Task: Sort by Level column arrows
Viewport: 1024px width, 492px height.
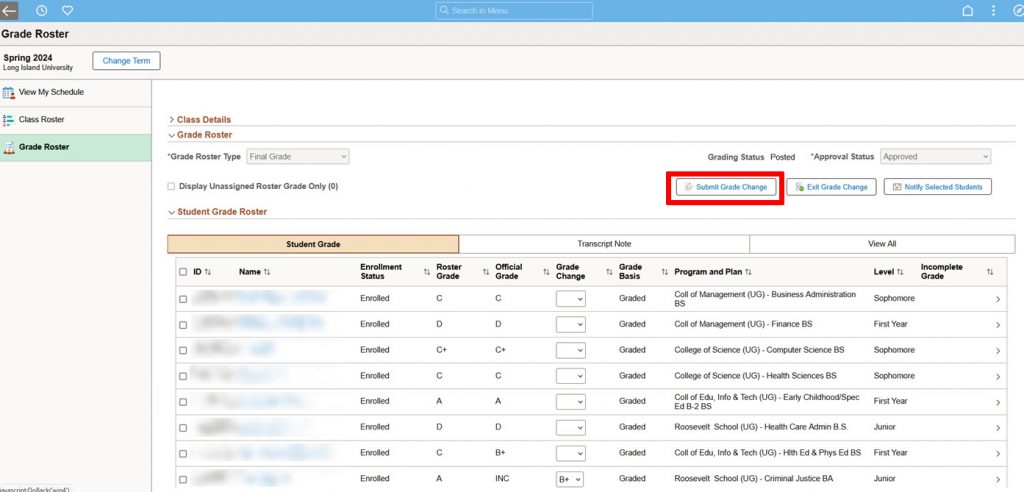Action: 900,272
